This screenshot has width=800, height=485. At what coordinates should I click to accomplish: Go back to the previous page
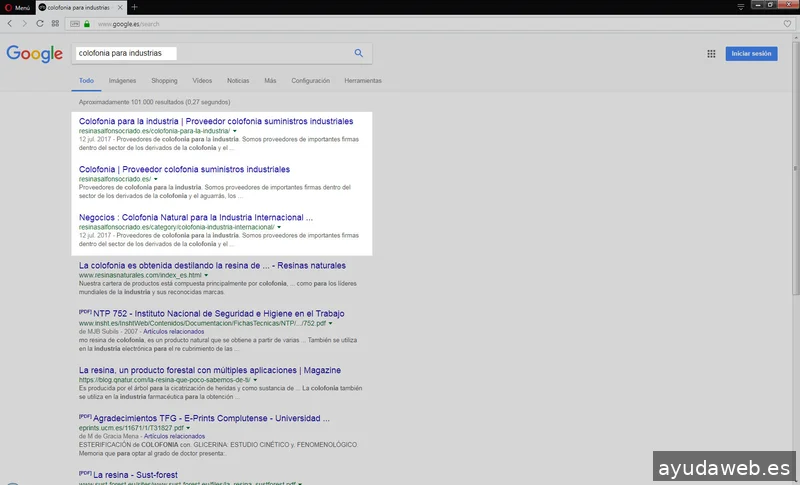click(10, 23)
